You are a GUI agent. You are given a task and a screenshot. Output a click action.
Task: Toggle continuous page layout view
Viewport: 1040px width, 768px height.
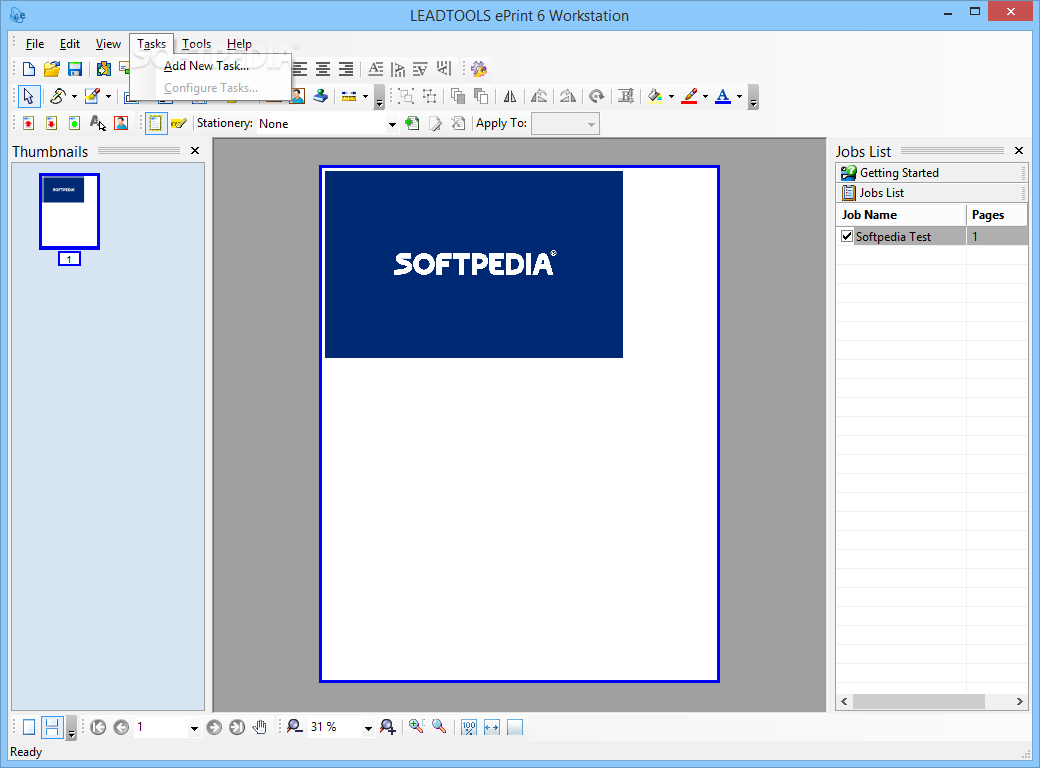click(x=52, y=728)
